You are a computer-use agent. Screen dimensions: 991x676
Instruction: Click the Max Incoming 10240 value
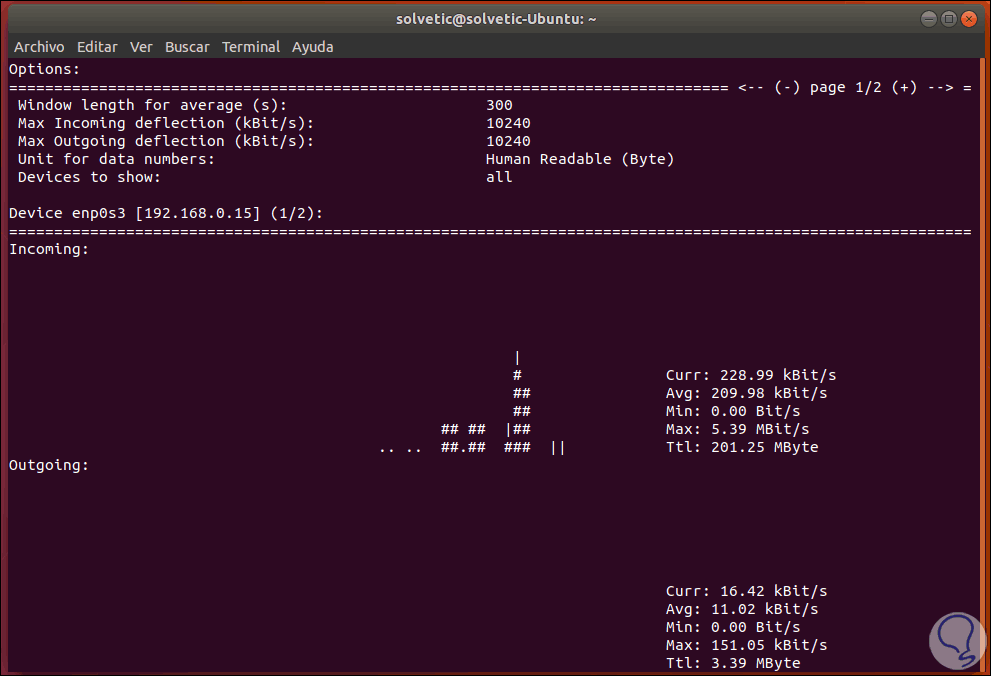(x=508, y=123)
